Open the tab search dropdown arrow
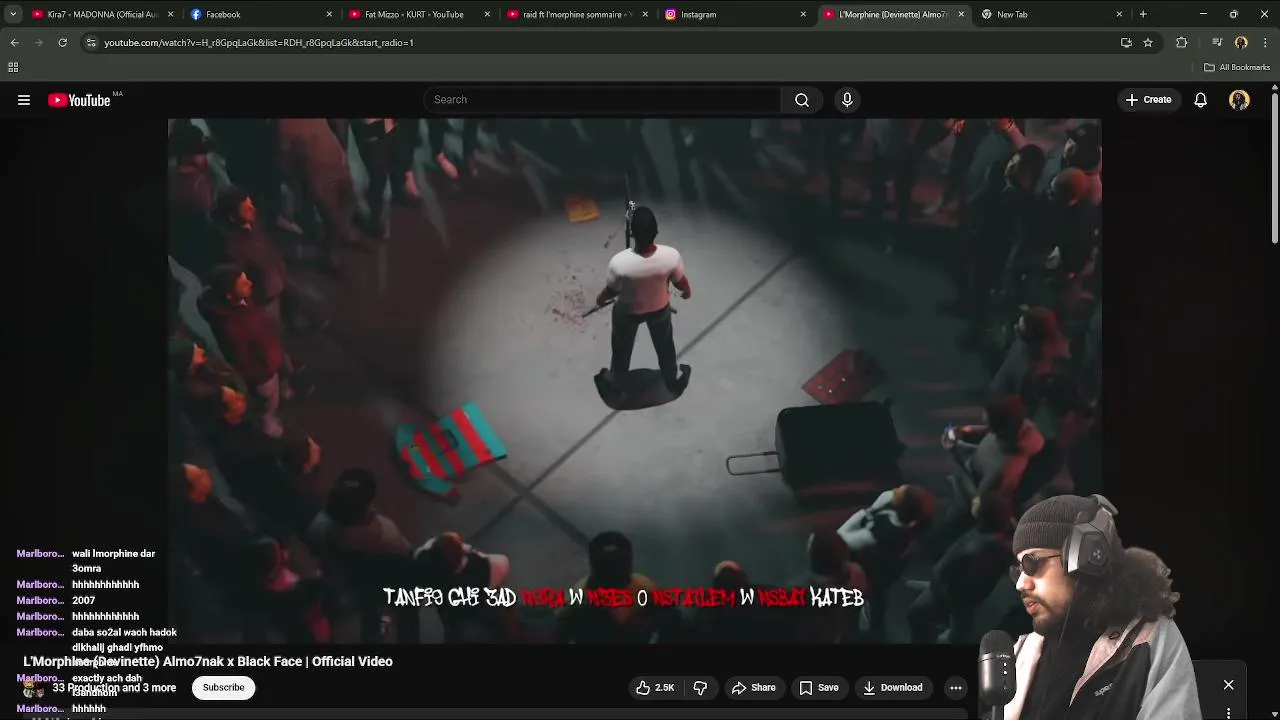This screenshot has width=1280, height=720. [x=13, y=14]
